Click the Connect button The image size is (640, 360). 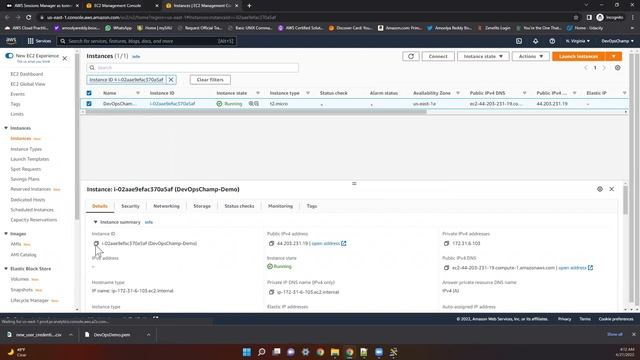coord(438,56)
